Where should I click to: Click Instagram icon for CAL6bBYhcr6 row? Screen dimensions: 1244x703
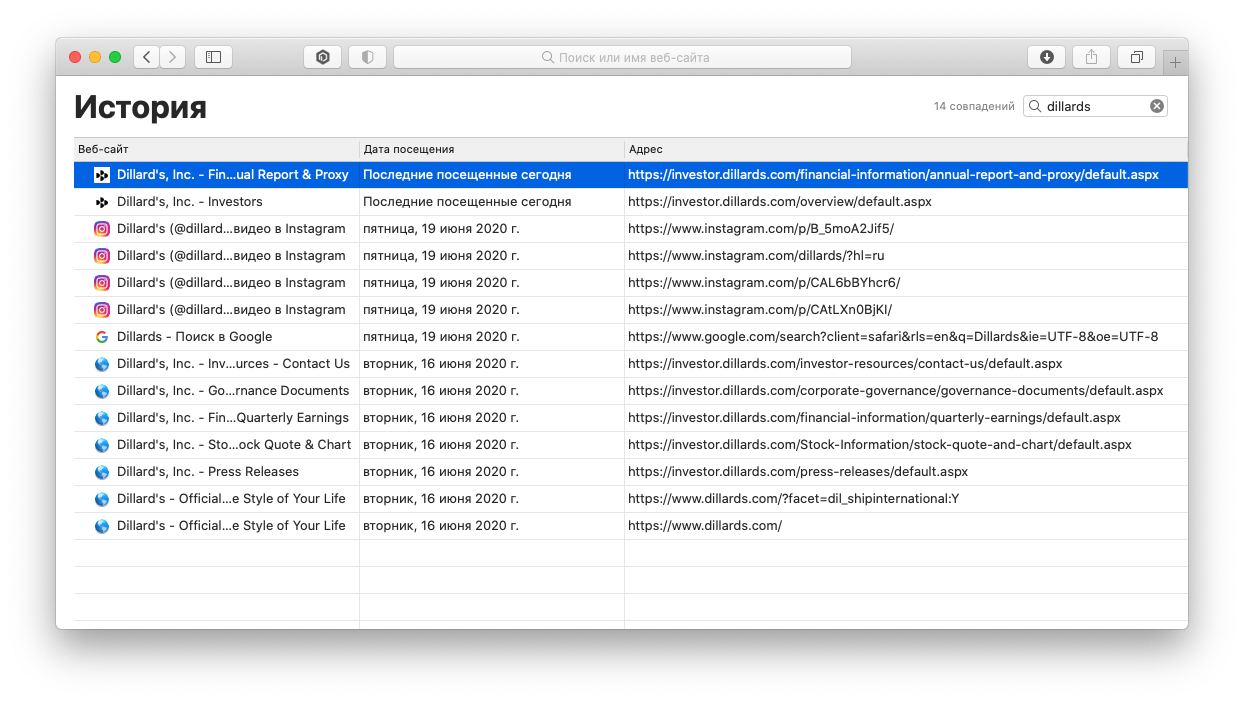(x=102, y=283)
